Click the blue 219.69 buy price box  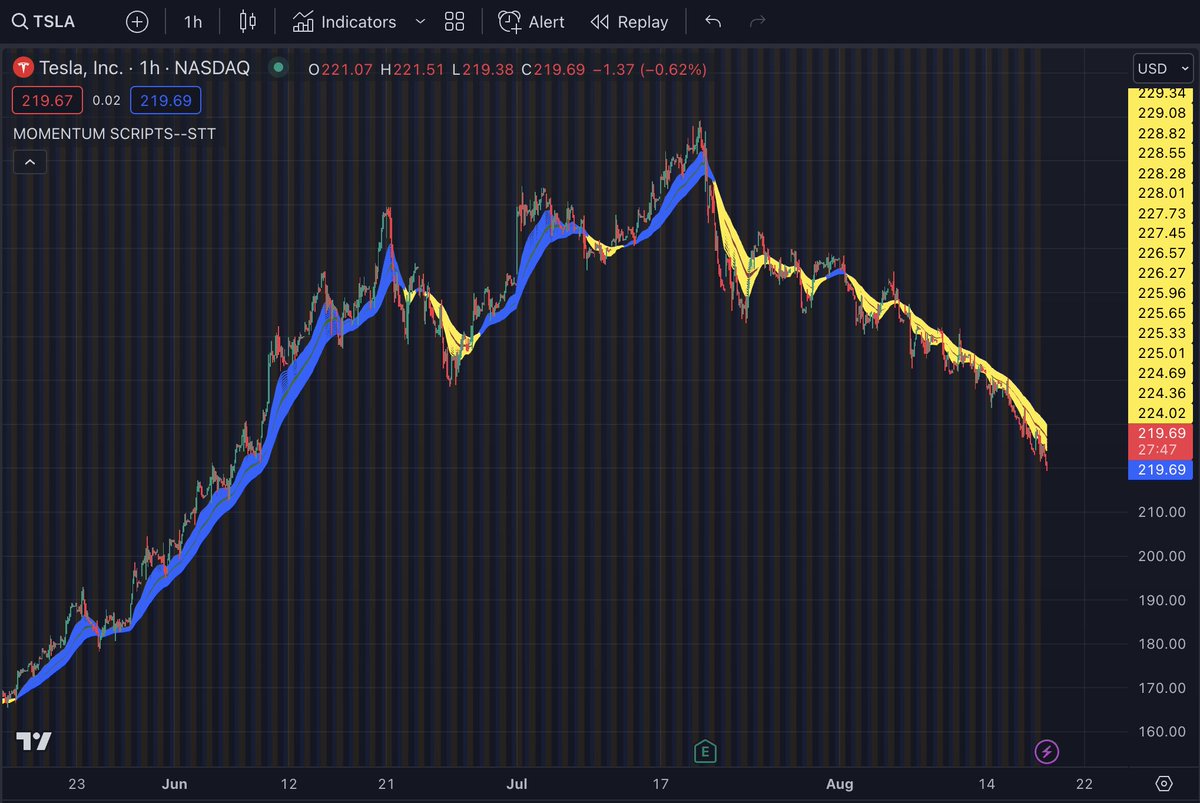[x=167, y=100]
